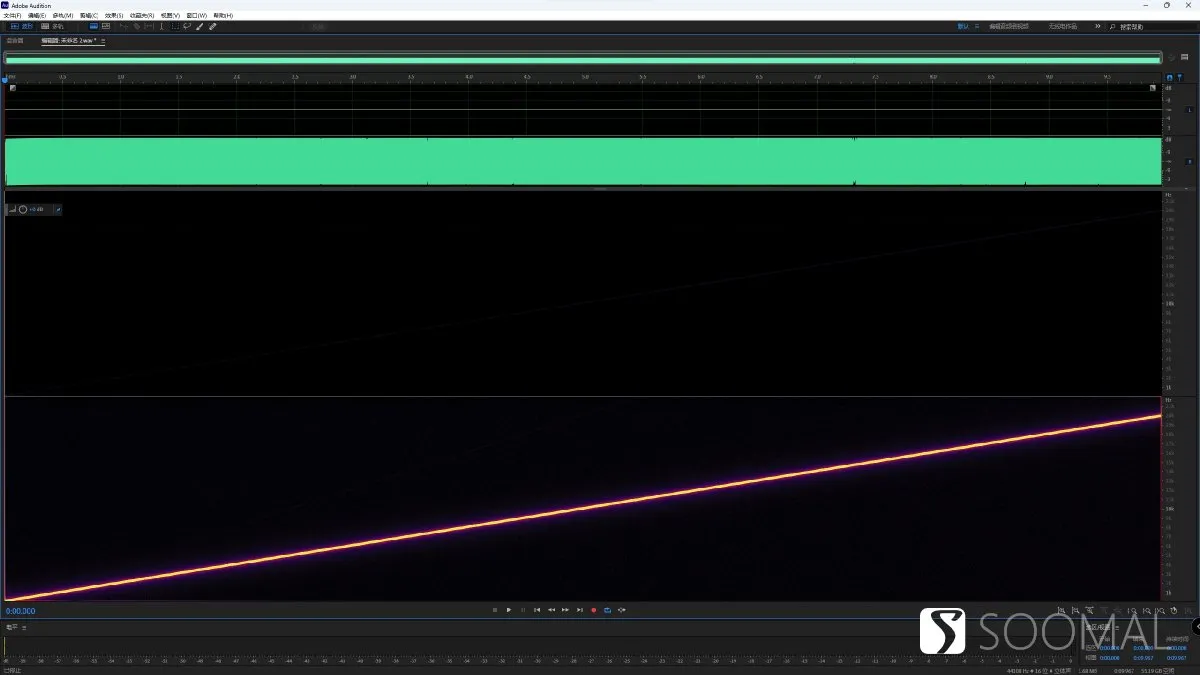This screenshot has height=675, width=1200.
Task: Toggle loop playback
Action: click(607, 610)
